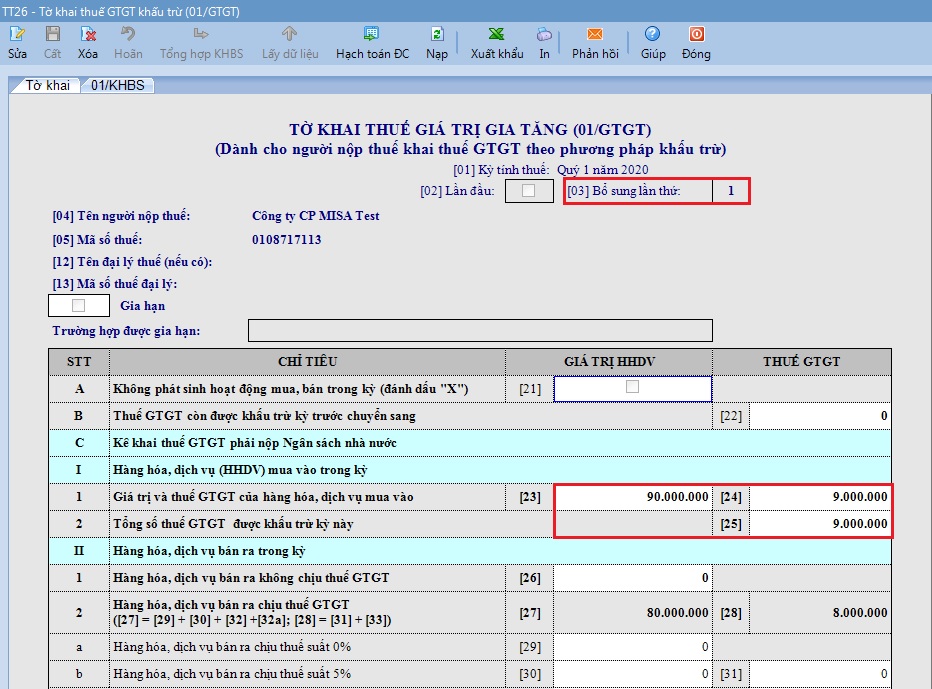Click the Hoãn undo icon

click(128, 34)
